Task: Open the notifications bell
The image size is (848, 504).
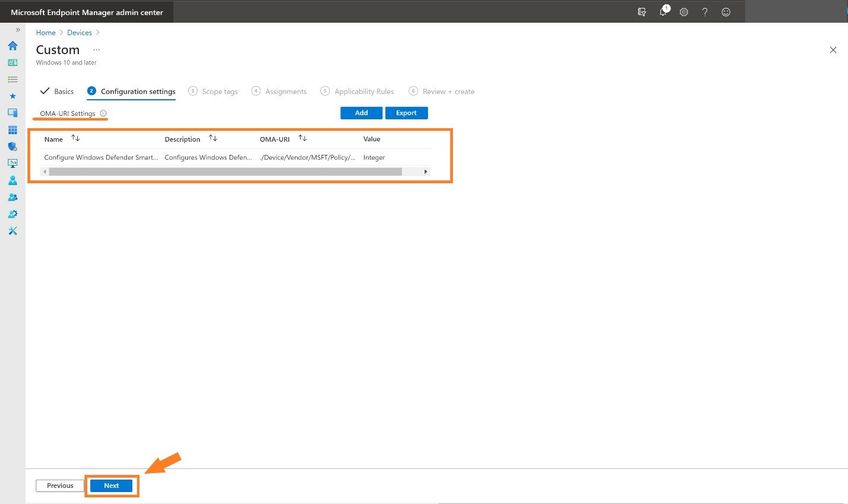Action: click(664, 11)
